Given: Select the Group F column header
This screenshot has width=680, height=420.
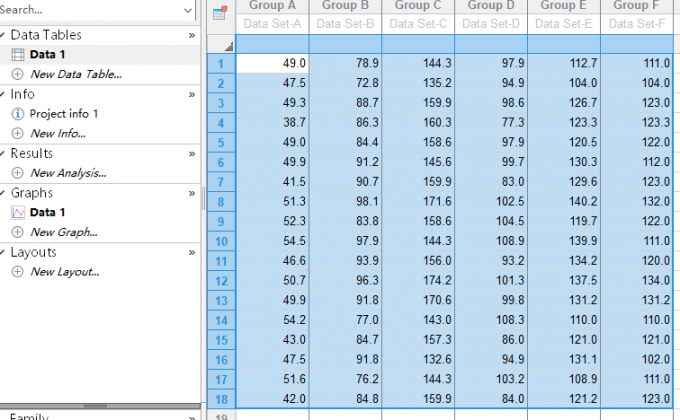Looking at the screenshot, I should (637, 6).
